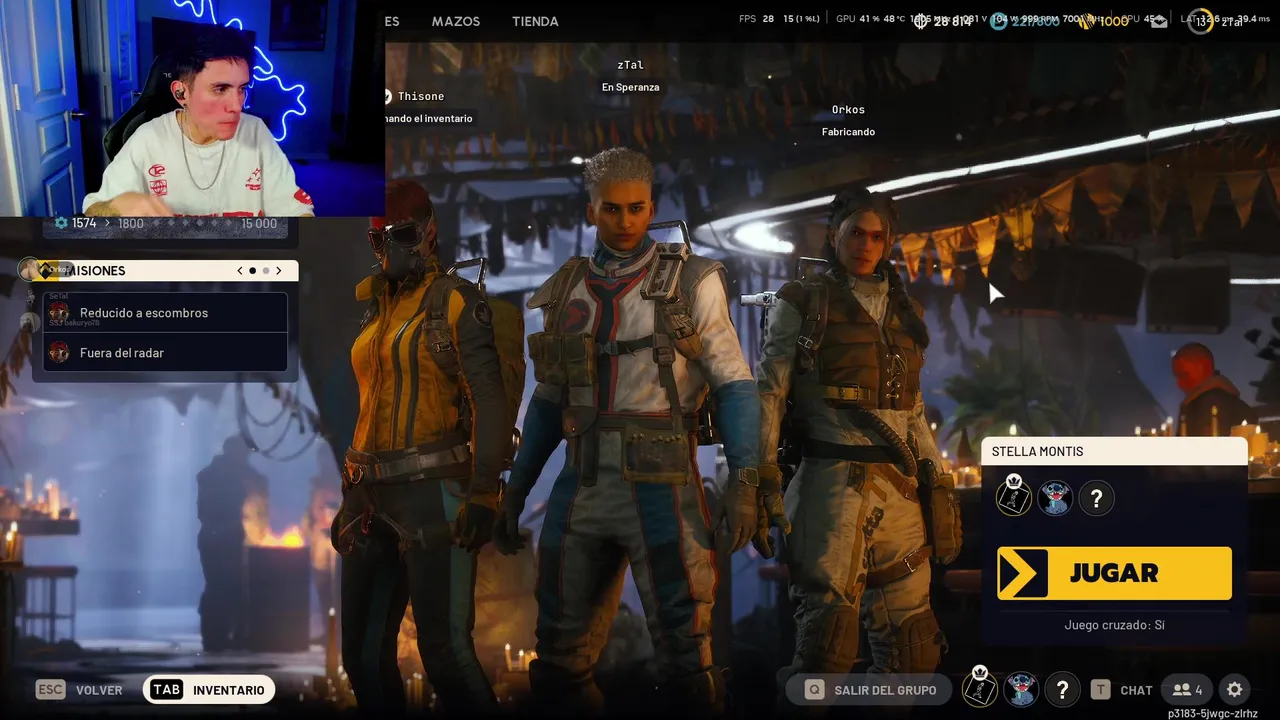Open the MAZOS tab

(456, 21)
